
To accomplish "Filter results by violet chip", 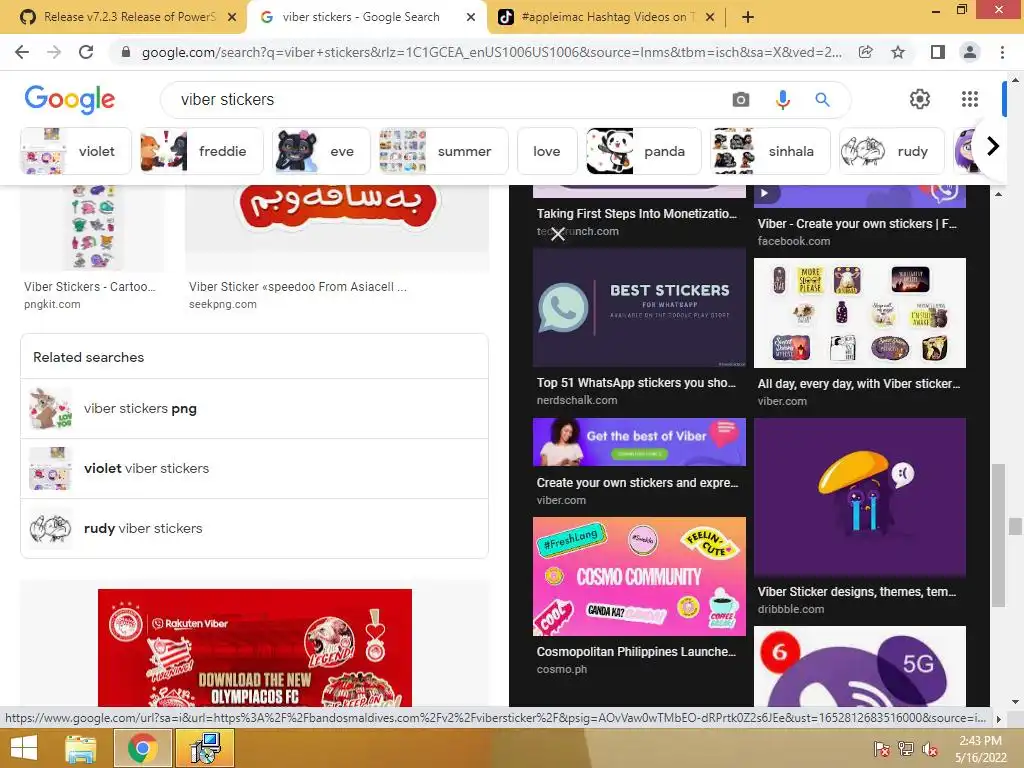I will [76, 152].
